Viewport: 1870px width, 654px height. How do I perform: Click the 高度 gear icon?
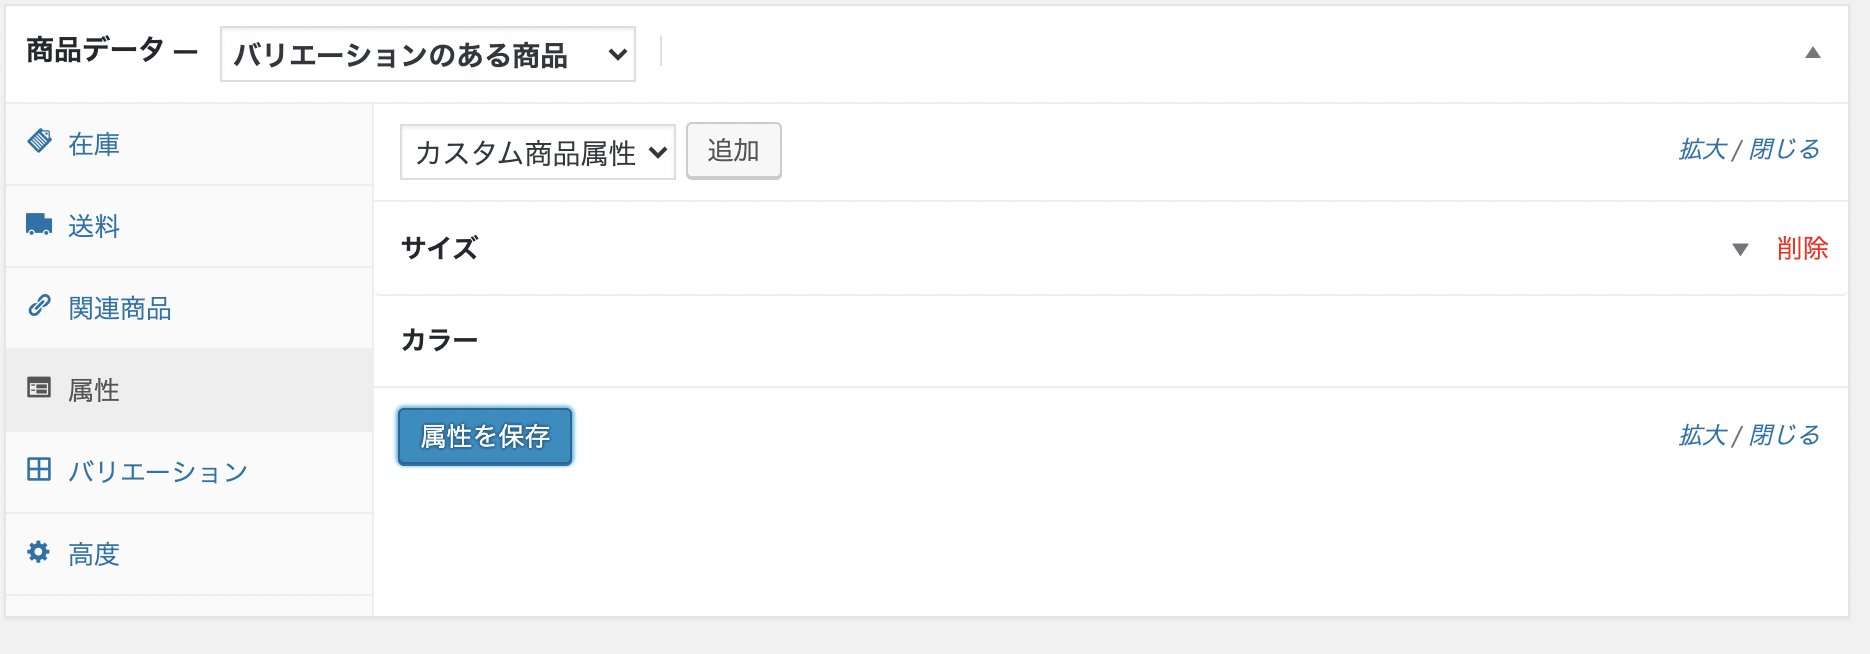click(x=39, y=552)
